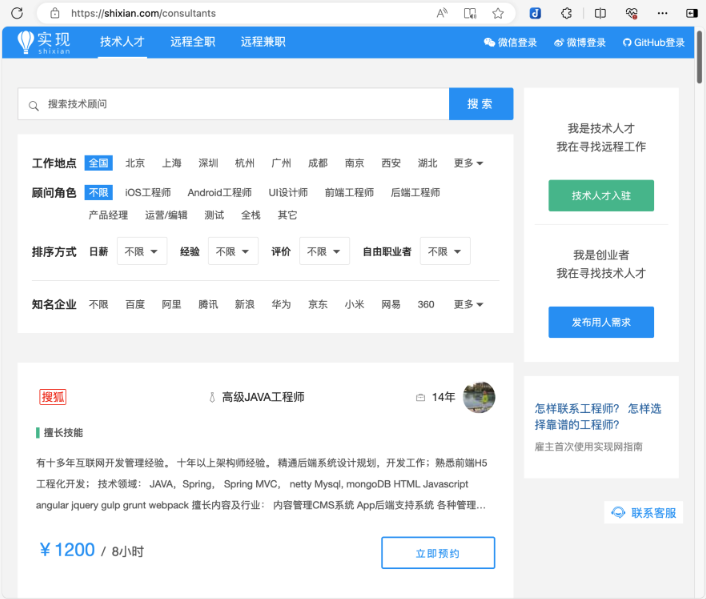Click the 搜索技术顾问 search input field
Screen dimensions: 706x599
pyautogui.click(x=240, y=104)
